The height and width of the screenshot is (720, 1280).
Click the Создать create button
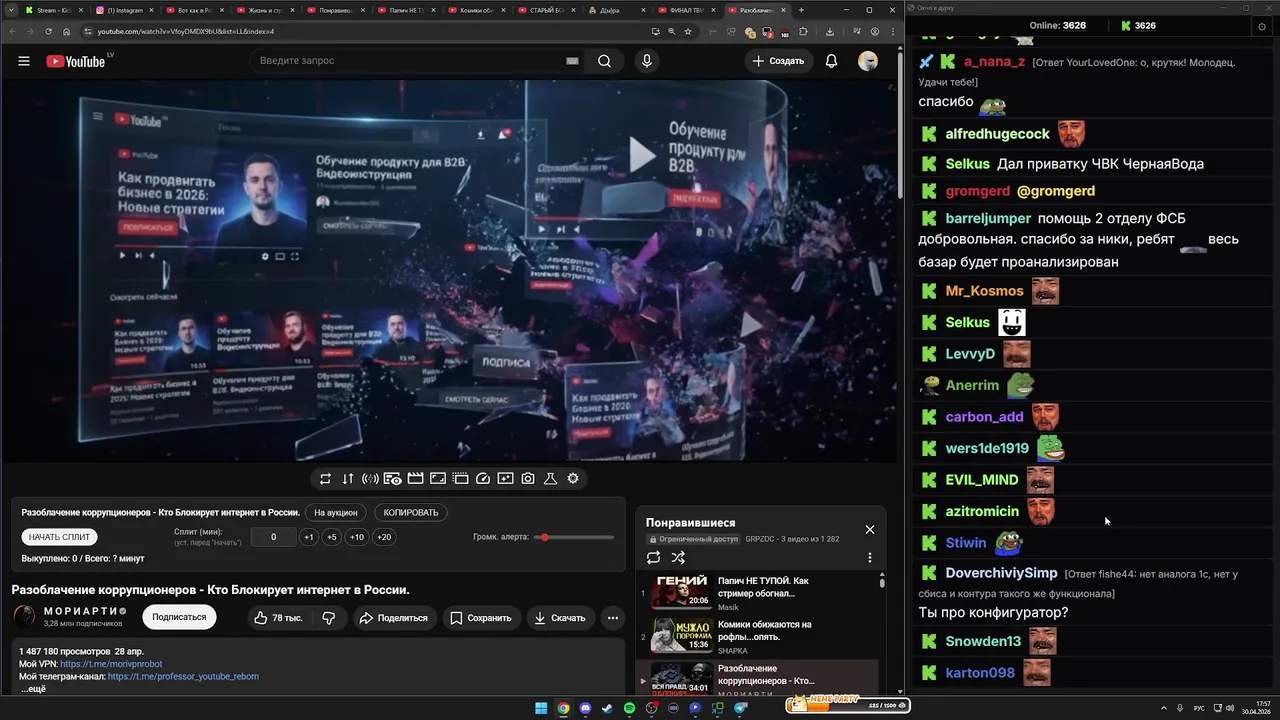[x=779, y=61]
